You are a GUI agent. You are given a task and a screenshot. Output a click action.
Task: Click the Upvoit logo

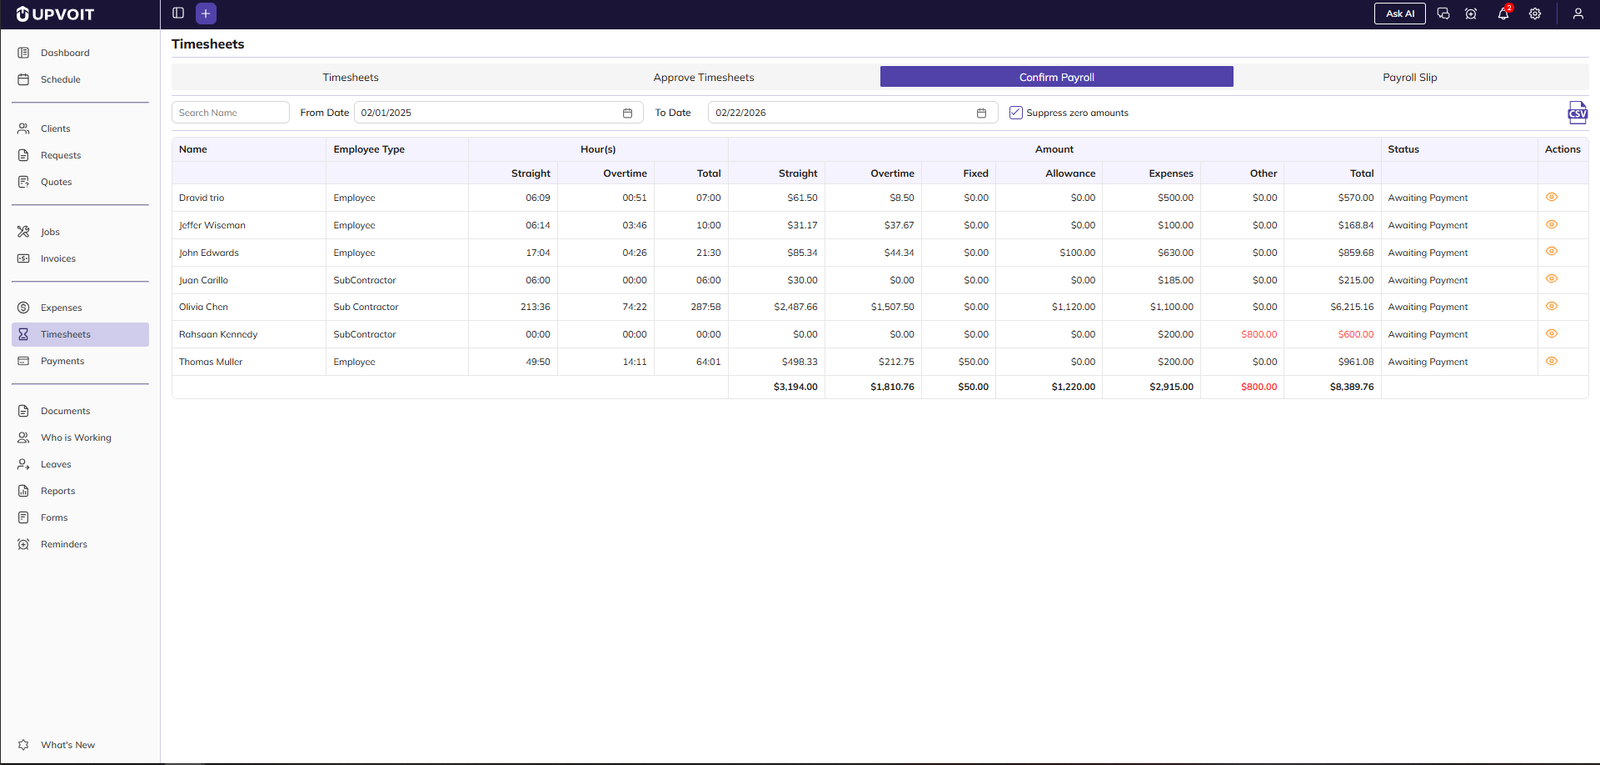[55, 14]
